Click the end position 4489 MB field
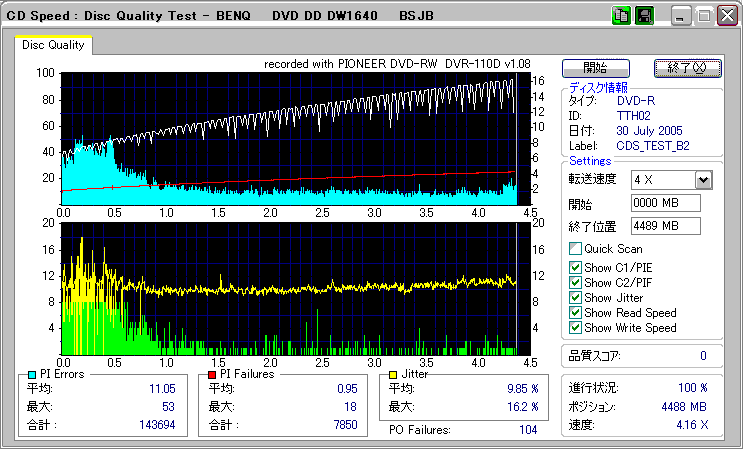This screenshot has width=743, height=449. click(x=665, y=226)
